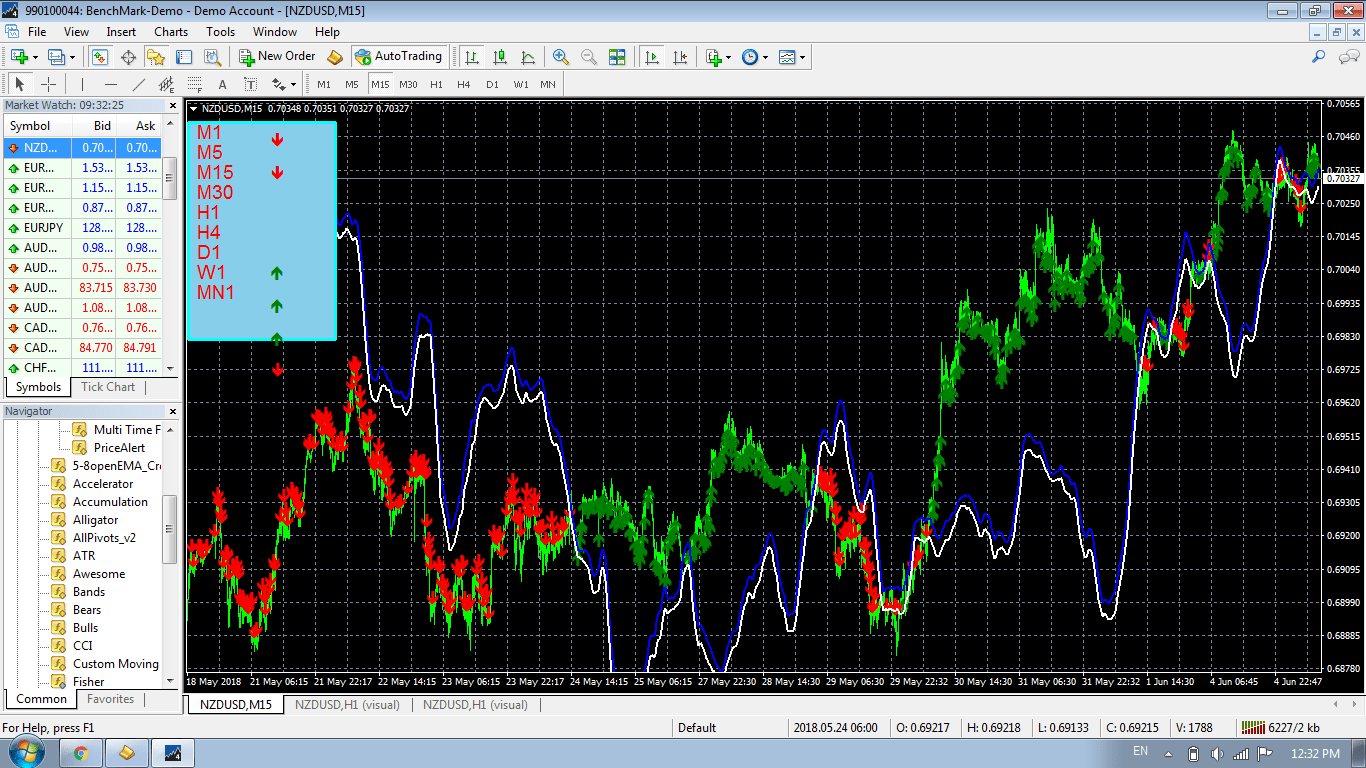The height and width of the screenshot is (768, 1366).
Task: Toggle chart auto scroll
Action: click(x=651, y=57)
